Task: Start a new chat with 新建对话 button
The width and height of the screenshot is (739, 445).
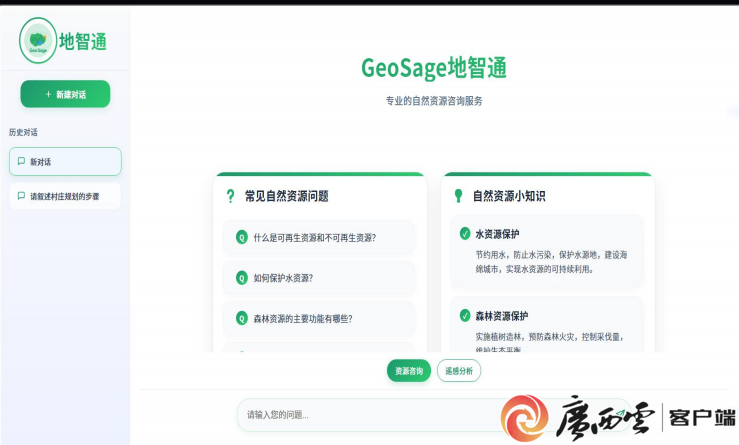Action: pos(65,94)
